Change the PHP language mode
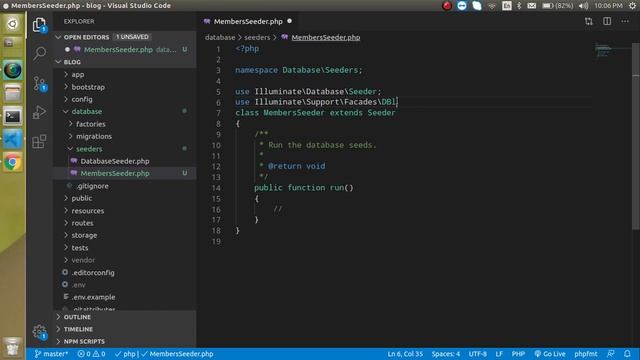The width and height of the screenshot is (640, 360). [518, 354]
